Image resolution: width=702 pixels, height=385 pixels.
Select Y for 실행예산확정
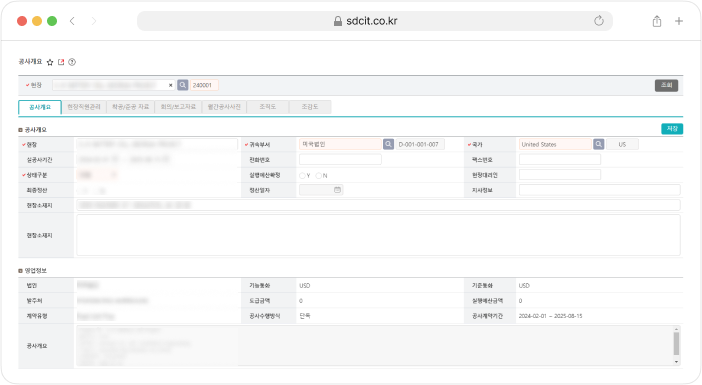click(x=302, y=175)
